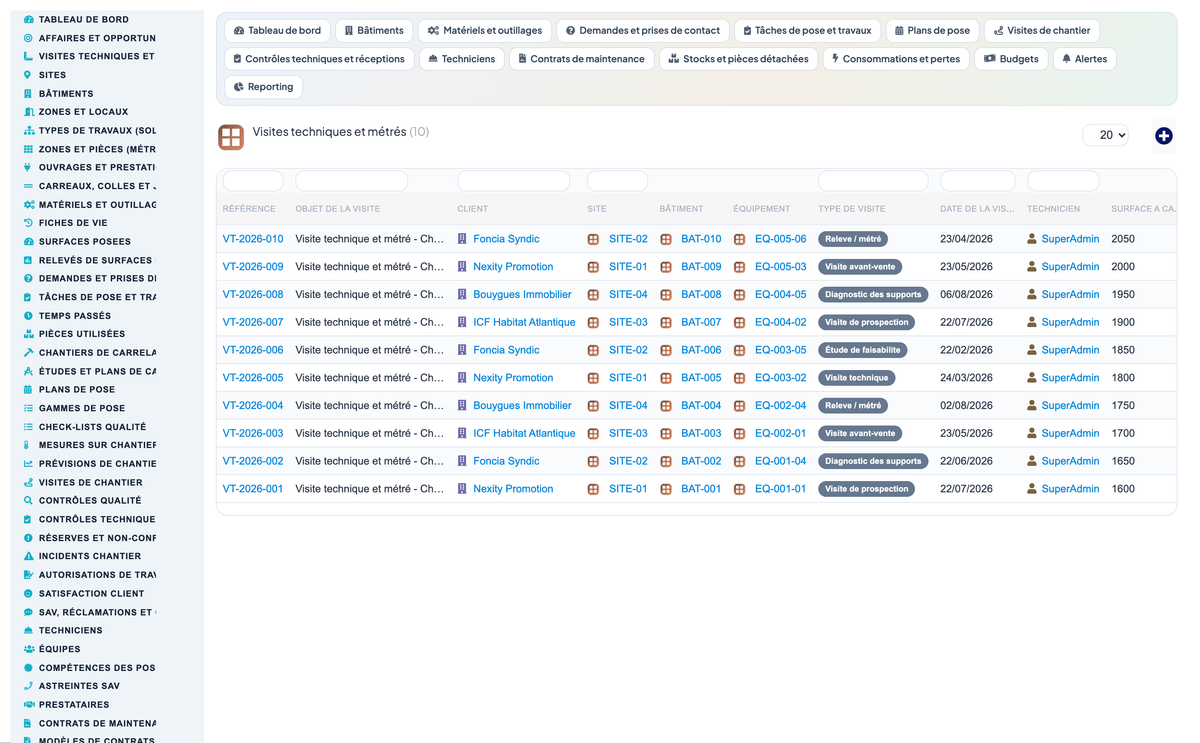Click equipment icon beside EQ-004-02
The image size is (1200, 743).
[740, 322]
